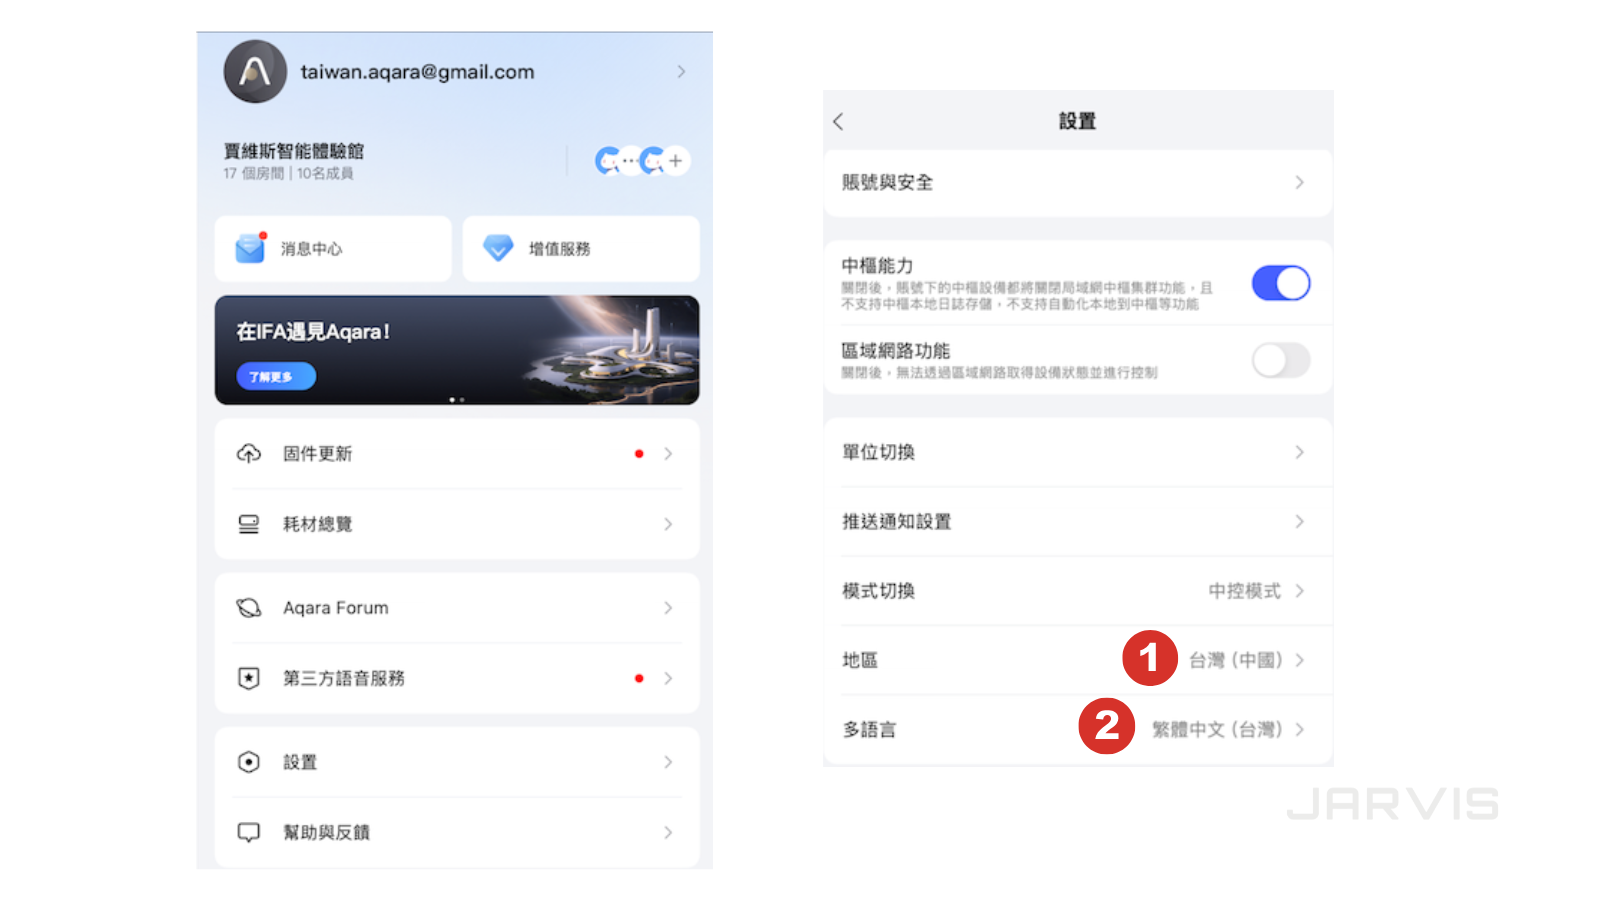
Task: Expand the account details chevron
Action: point(681,72)
